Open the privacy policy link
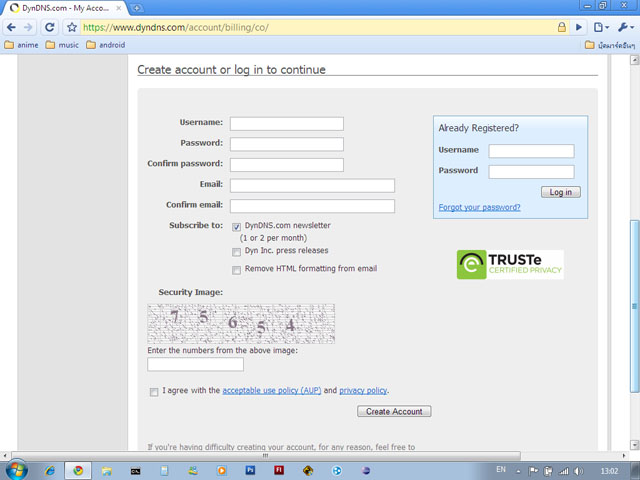The height and width of the screenshot is (480, 640). [x=363, y=391]
